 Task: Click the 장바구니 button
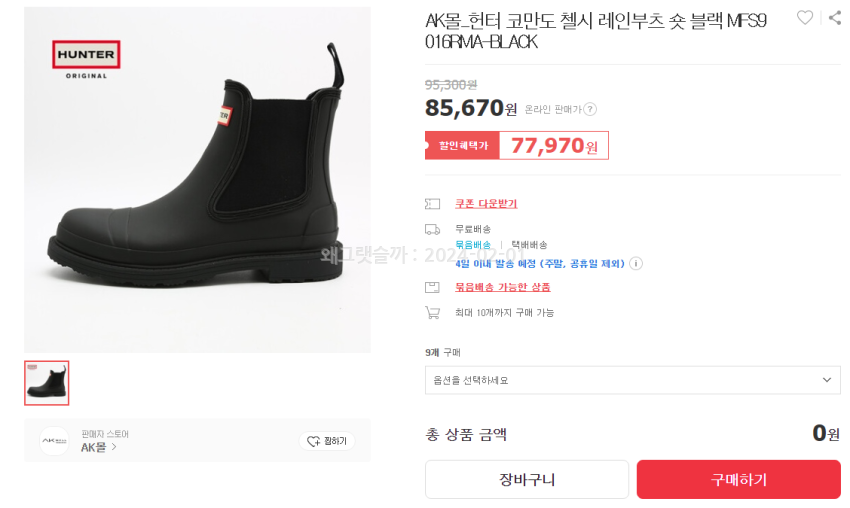pyautogui.click(x=527, y=479)
